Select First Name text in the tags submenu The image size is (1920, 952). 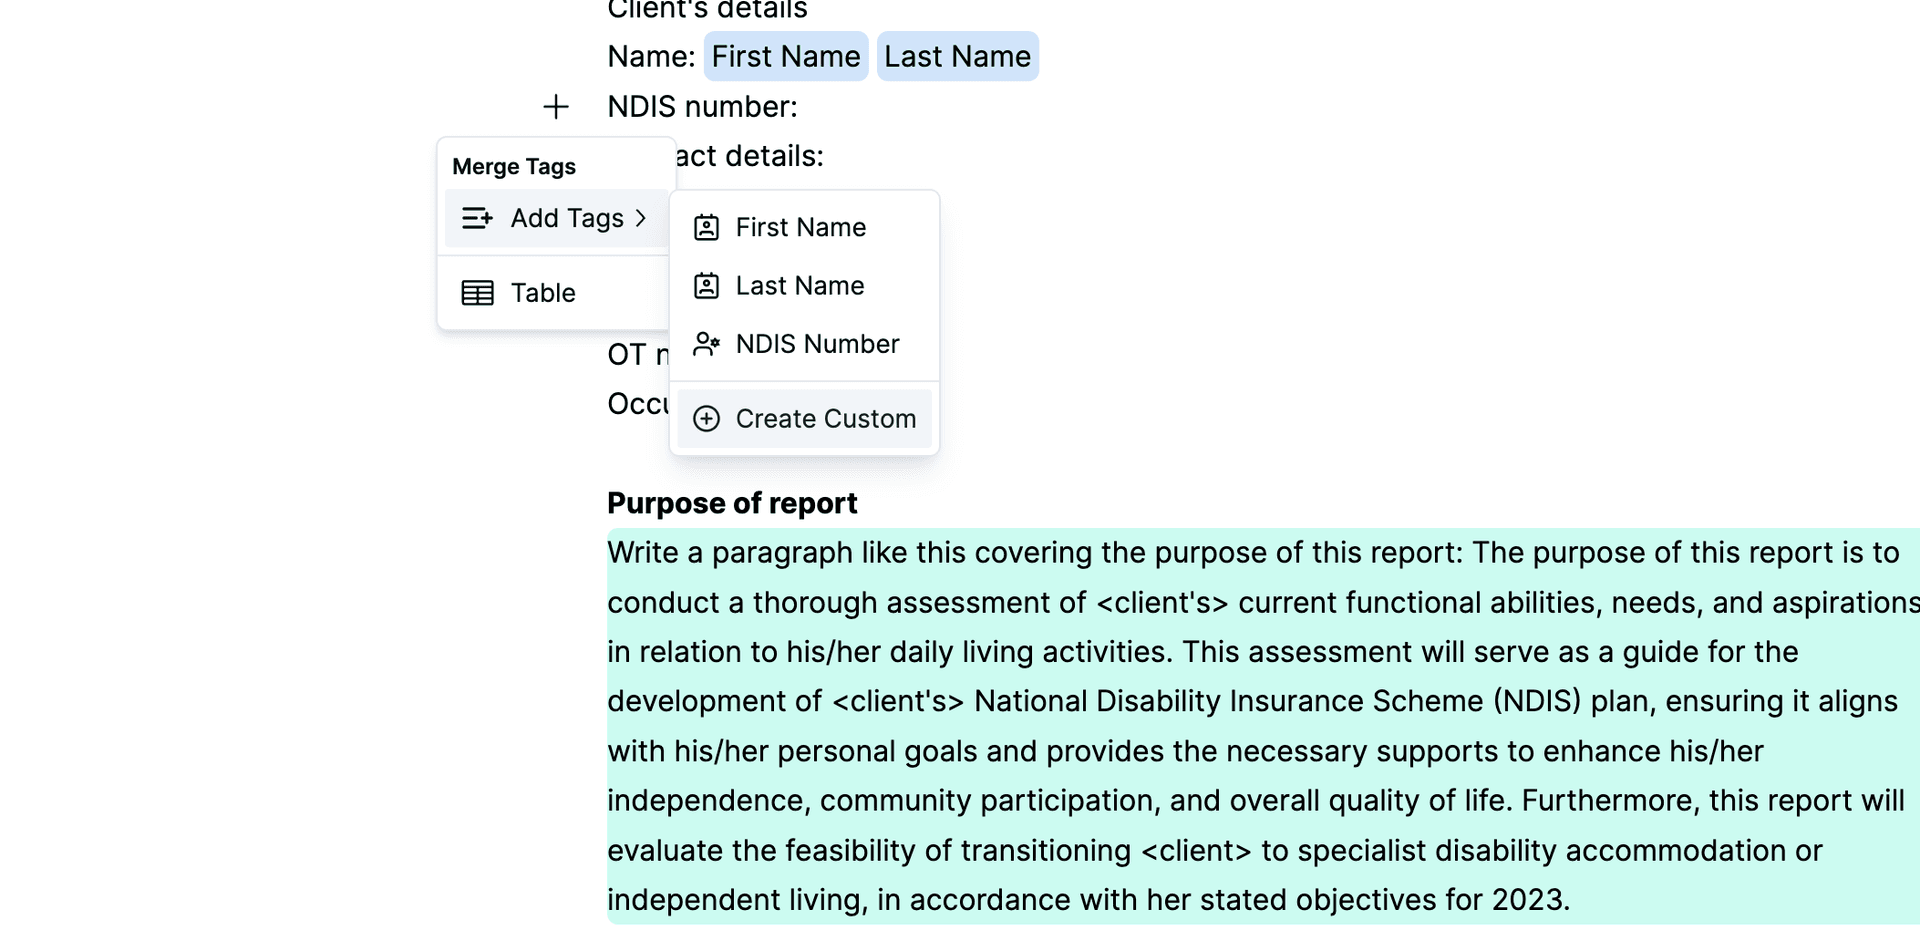point(800,228)
